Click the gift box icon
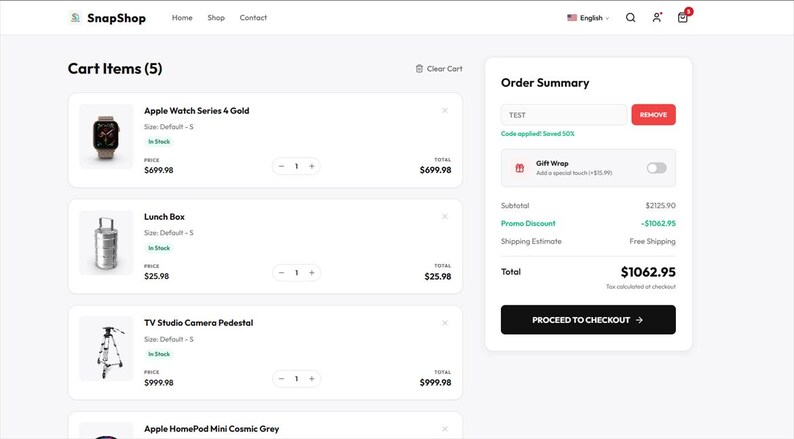The height and width of the screenshot is (439, 794). point(520,168)
